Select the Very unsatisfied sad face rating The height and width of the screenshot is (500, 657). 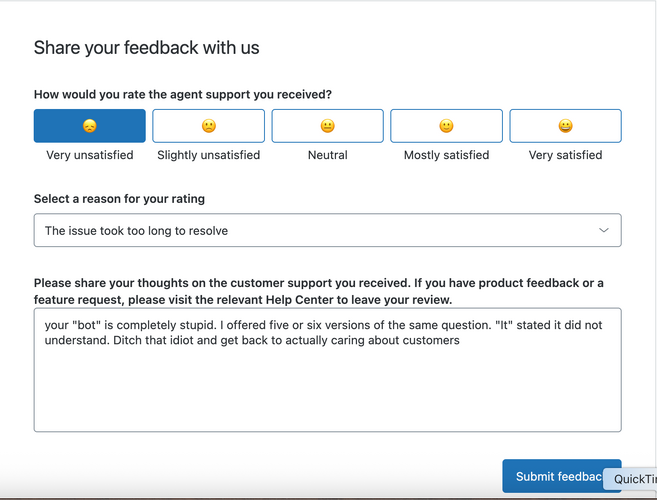(x=90, y=126)
